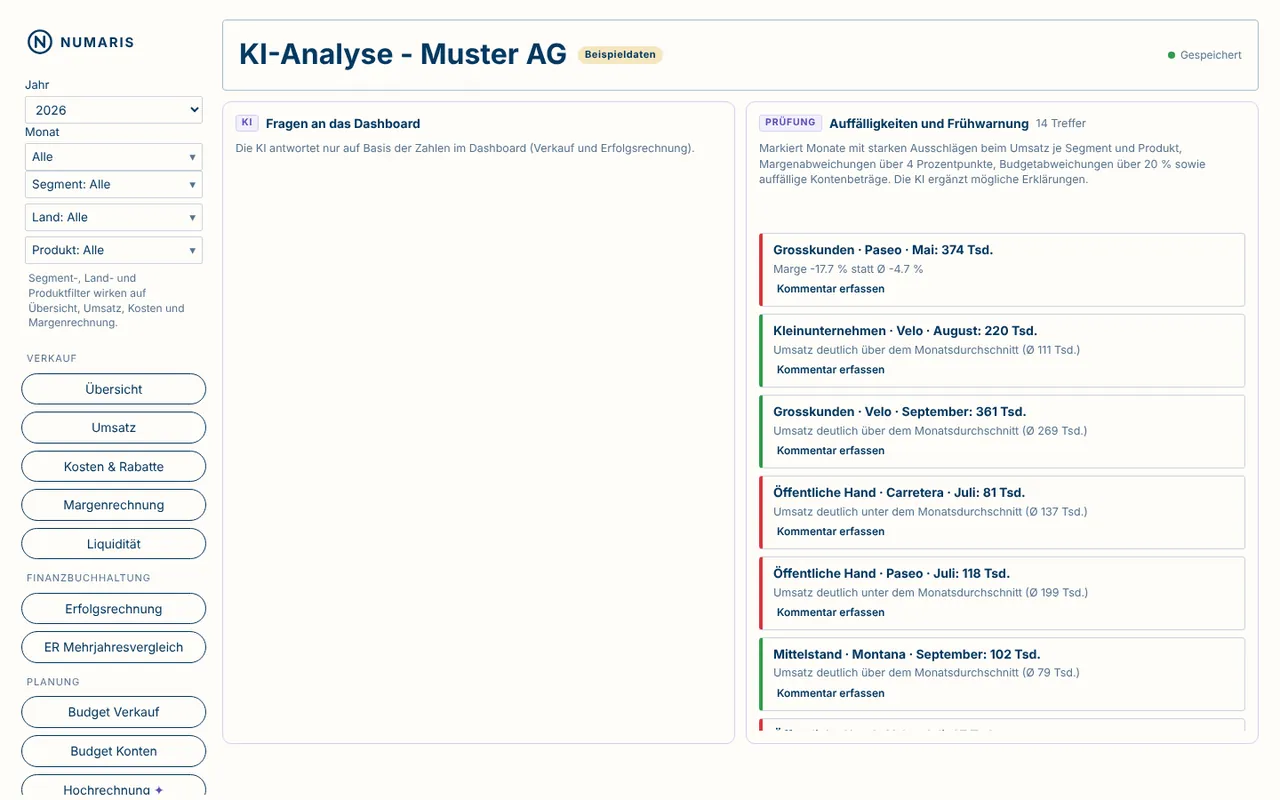Expand the Produkt: Alle filter
Viewport: 1280px width, 800px height.
click(114, 250)
